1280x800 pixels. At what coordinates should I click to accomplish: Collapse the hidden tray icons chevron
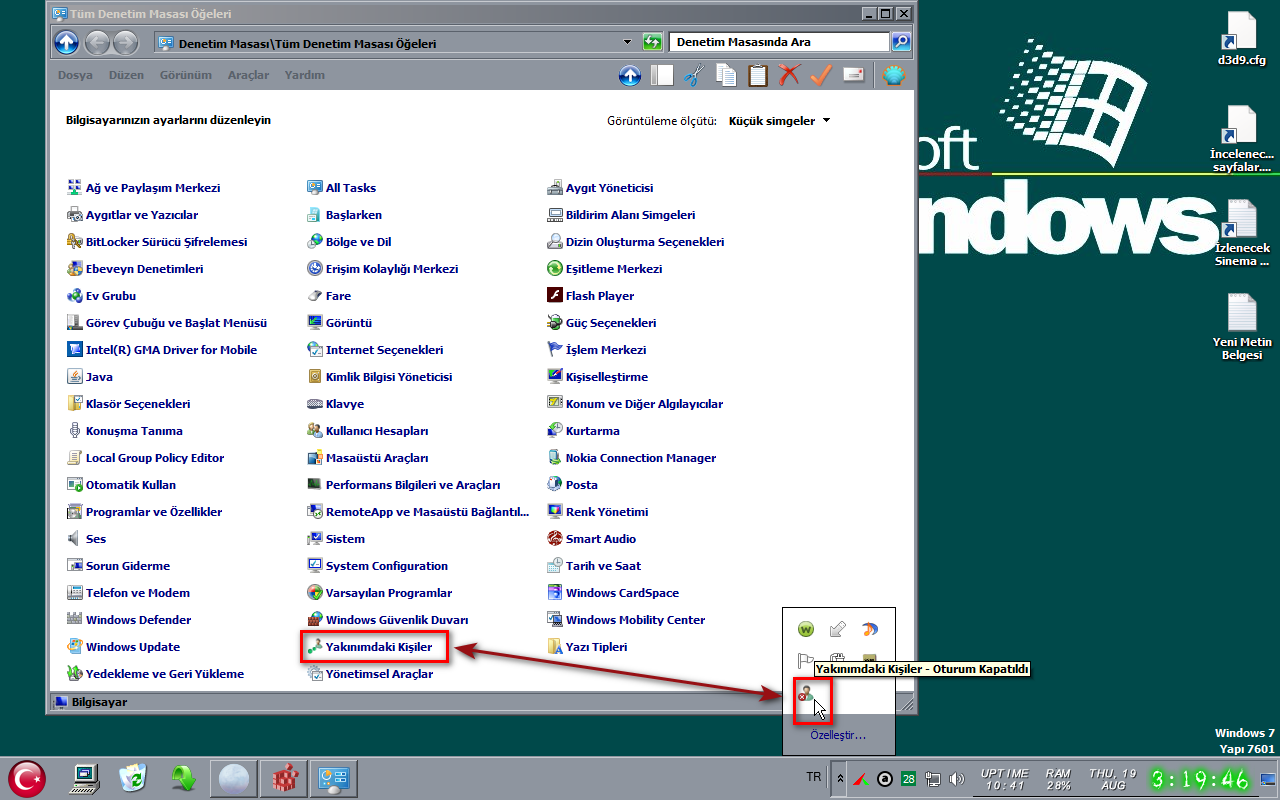(x=840, y=779)
